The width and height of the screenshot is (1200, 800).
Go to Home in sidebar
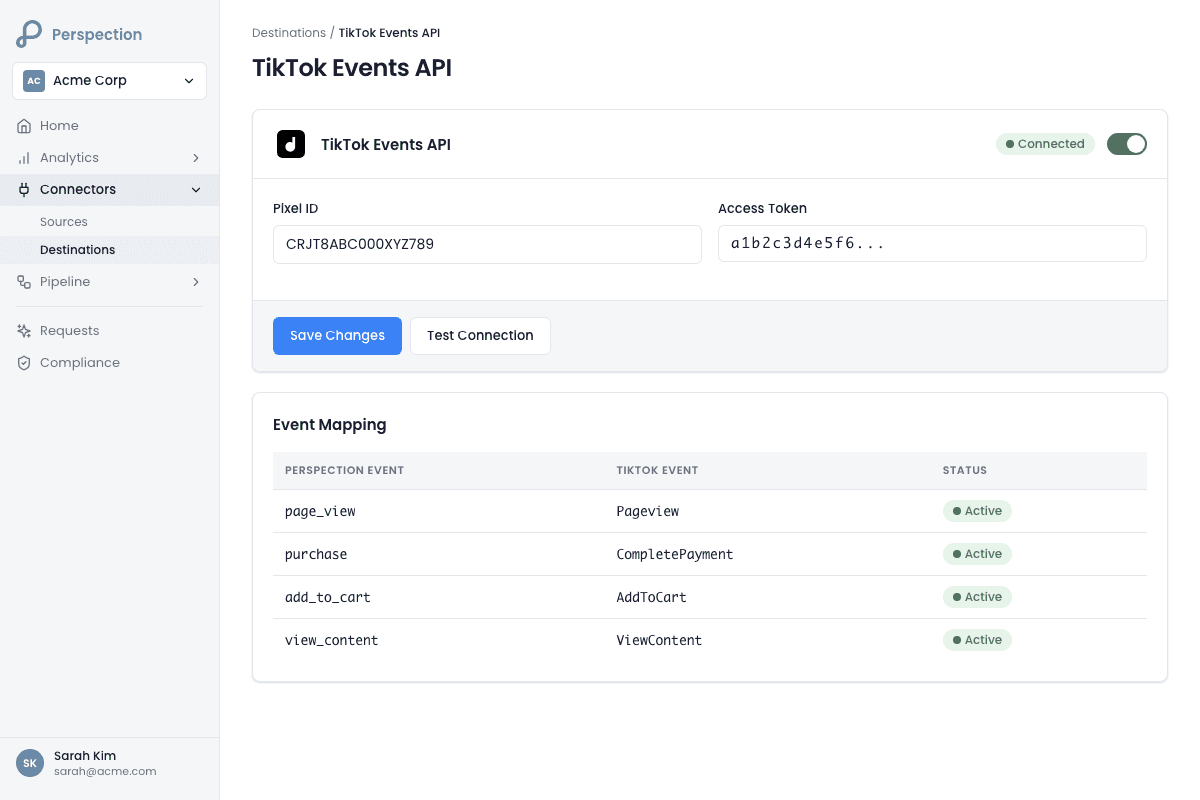pyautogui.click(x=110, y=126)
